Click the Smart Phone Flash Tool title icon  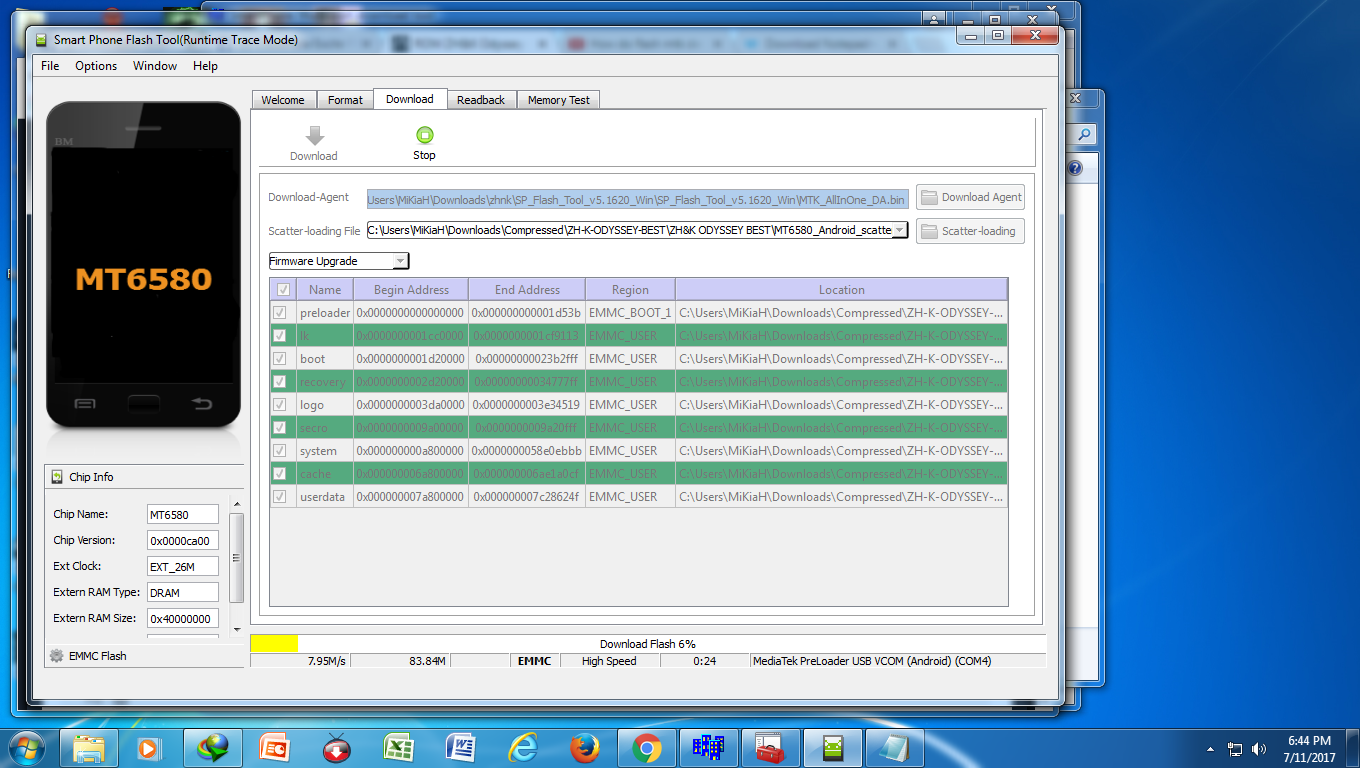click(x=41, y=40)
